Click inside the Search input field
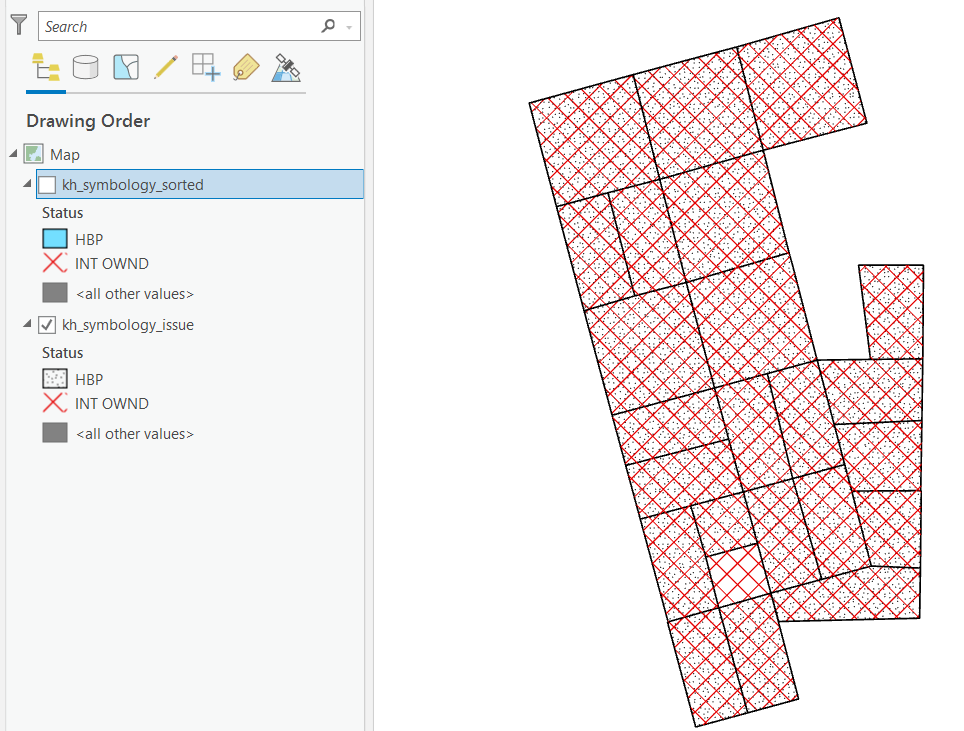This screenshot has width=964, height=731. click(x=180, y=25)
